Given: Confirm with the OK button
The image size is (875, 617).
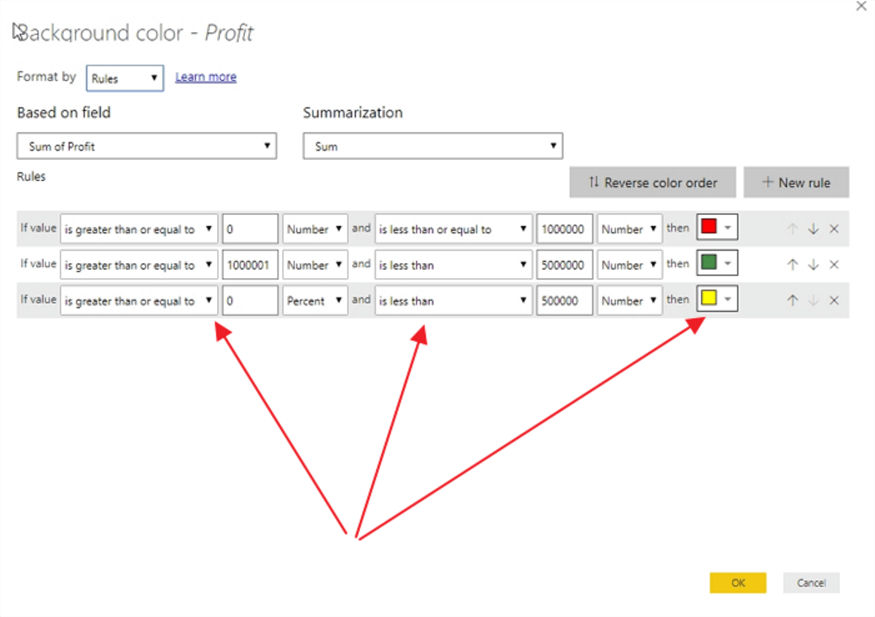Looking at the screenshot, I should (738, 583).
